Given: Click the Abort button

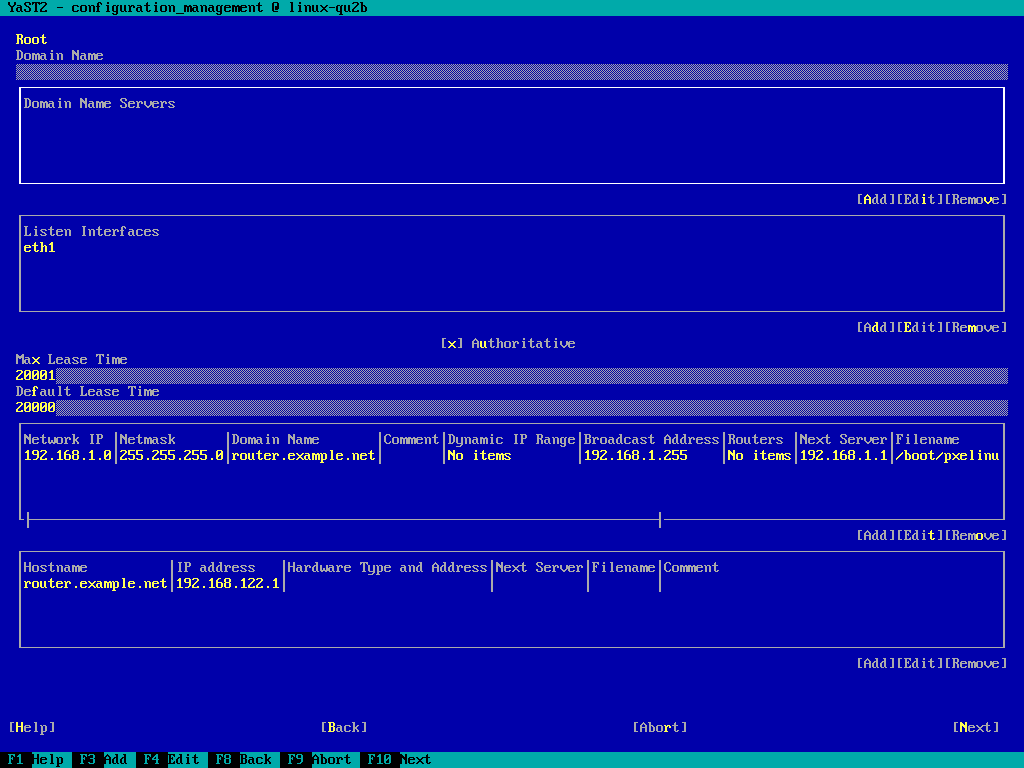Looking at the screenshot, I should [660, 727].
